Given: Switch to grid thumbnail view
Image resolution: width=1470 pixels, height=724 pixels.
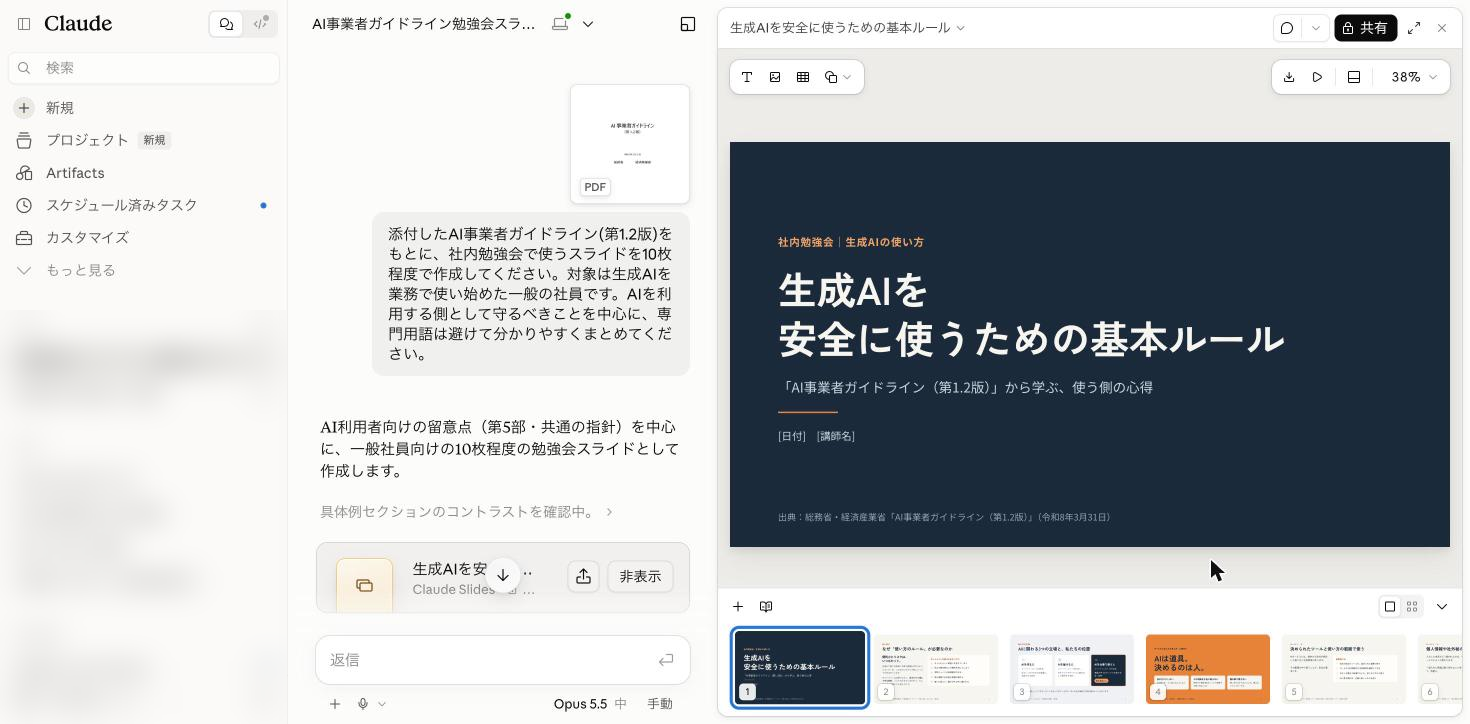Looking at the screenshot, I should 1412,606.
